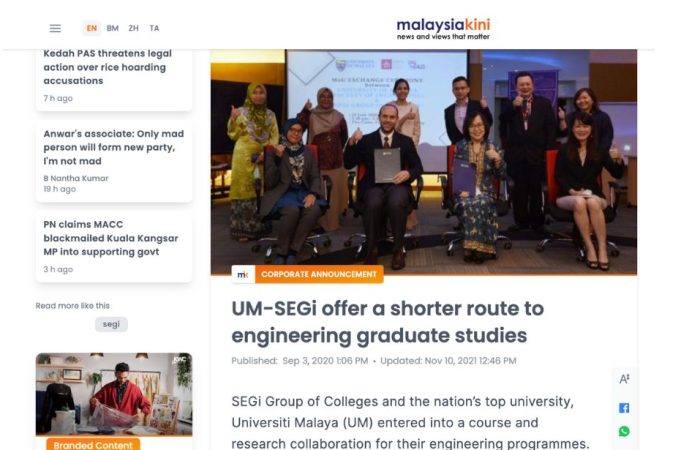
Task: Switch language to BM
Action: pos(112,28)
